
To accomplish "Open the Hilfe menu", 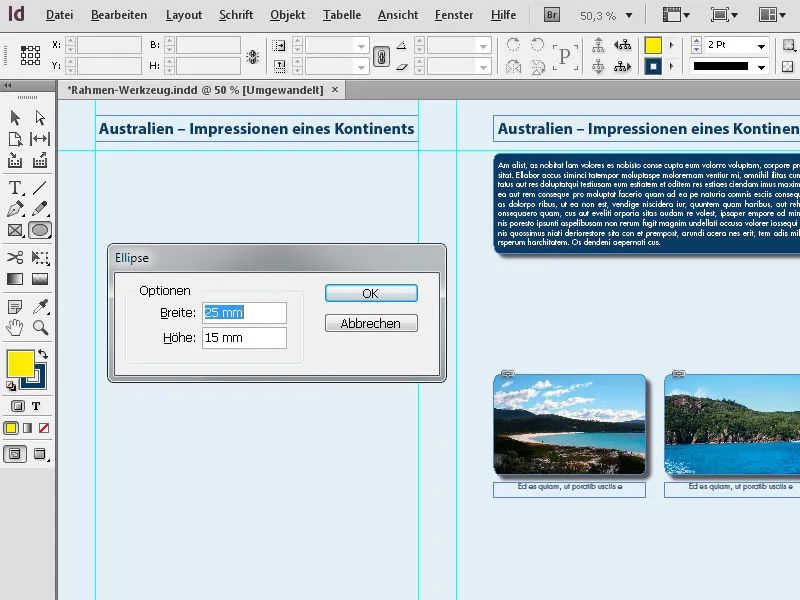I will [503, 15].
